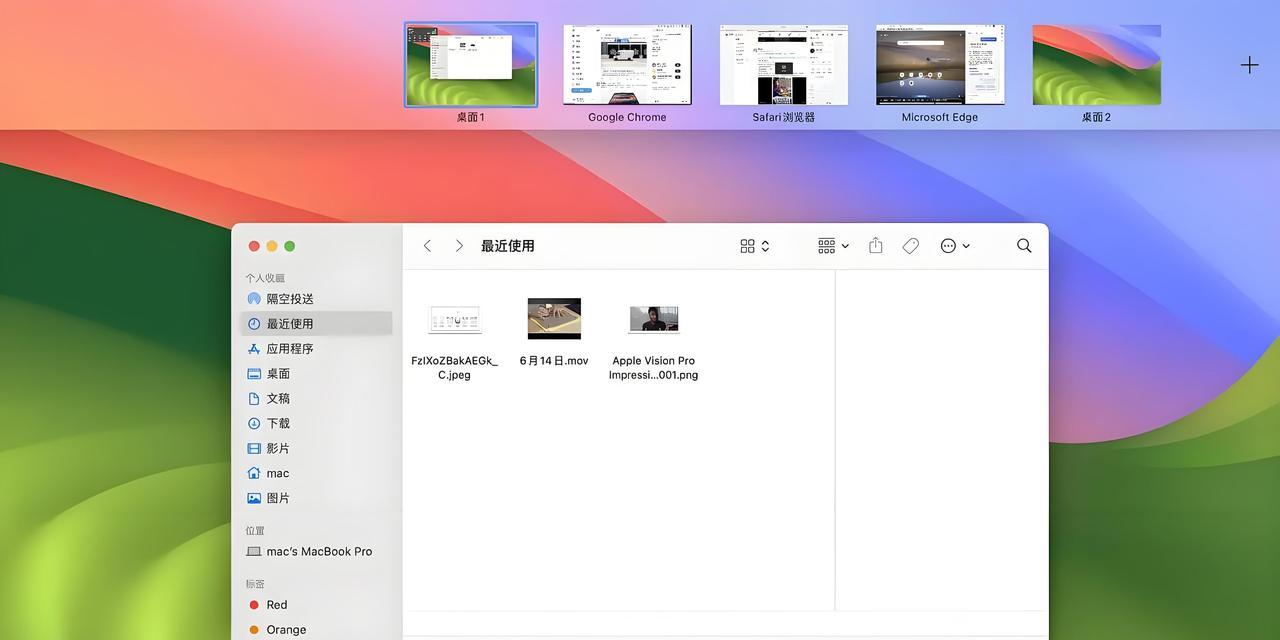This screenshot has width=1280, height=640.
Task: Click the MacBook Pro laptop icon
Action: [254, 551]
